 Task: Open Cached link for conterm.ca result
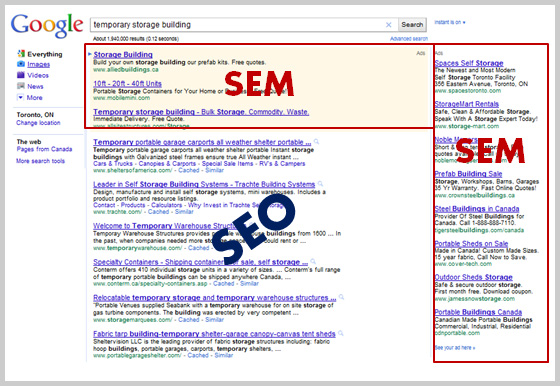[224, 284]
